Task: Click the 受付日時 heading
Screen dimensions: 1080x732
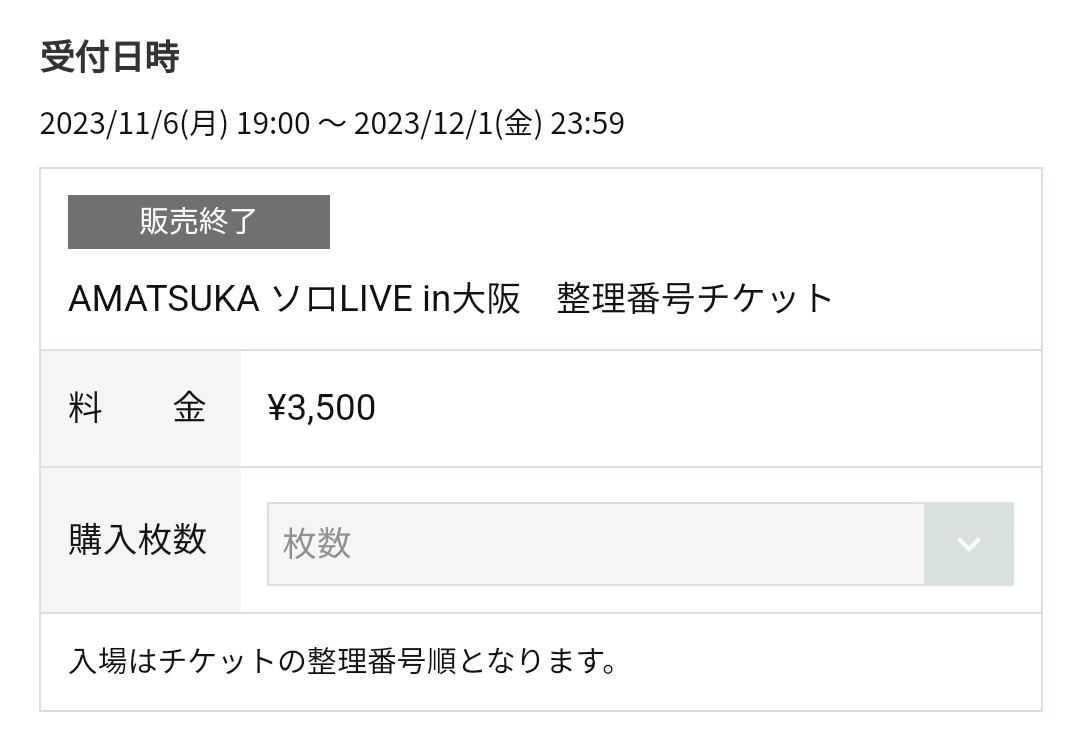Action: (x=109, y=57)
